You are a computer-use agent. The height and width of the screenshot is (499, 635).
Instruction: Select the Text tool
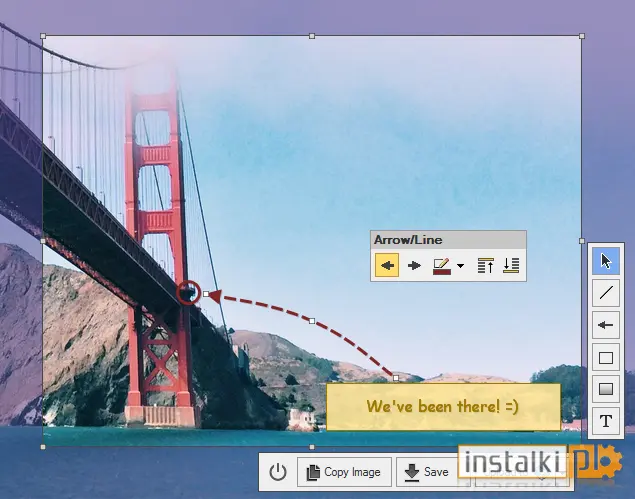pos(606,421)
